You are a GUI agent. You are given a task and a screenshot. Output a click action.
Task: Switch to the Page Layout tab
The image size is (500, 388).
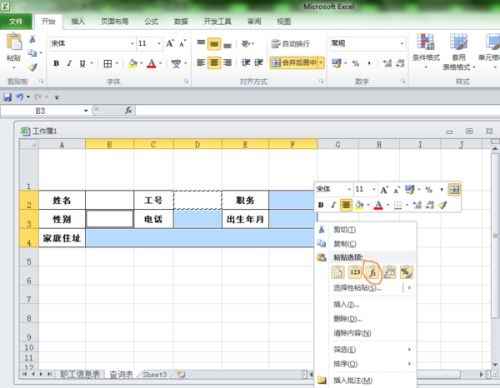click(115, 21)
